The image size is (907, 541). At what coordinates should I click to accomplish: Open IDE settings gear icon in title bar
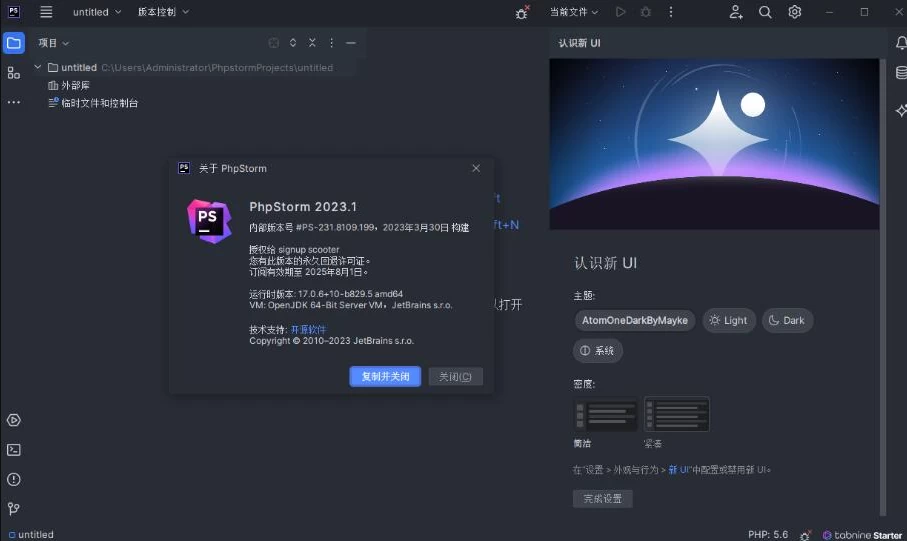tap(795, 12)
